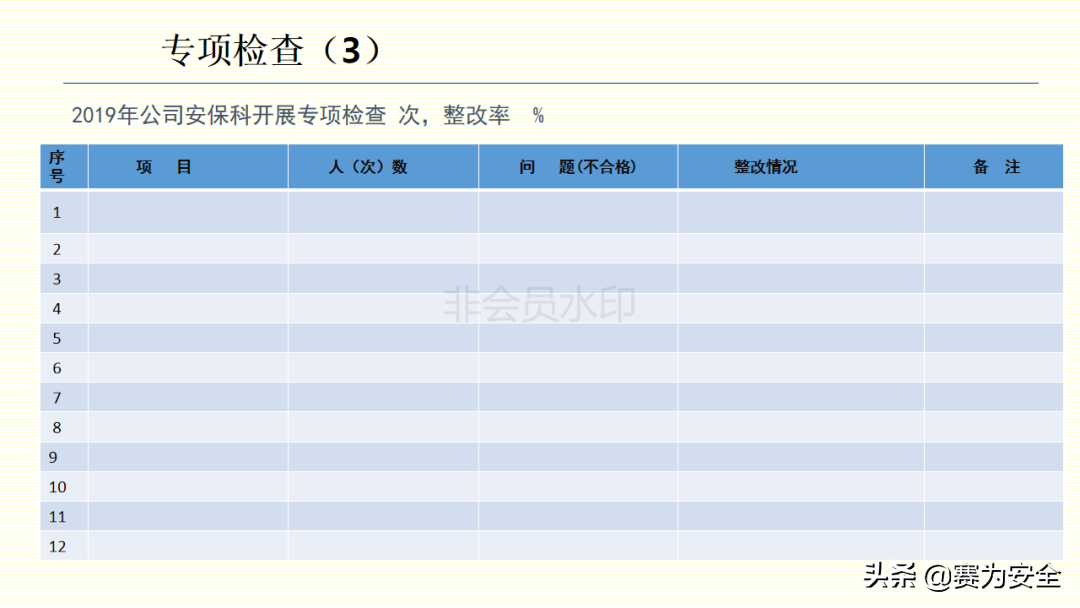The height and width of the screenshot is (608, 1080).
Task: Select row number 5 cell
Action: click(64, 338)
